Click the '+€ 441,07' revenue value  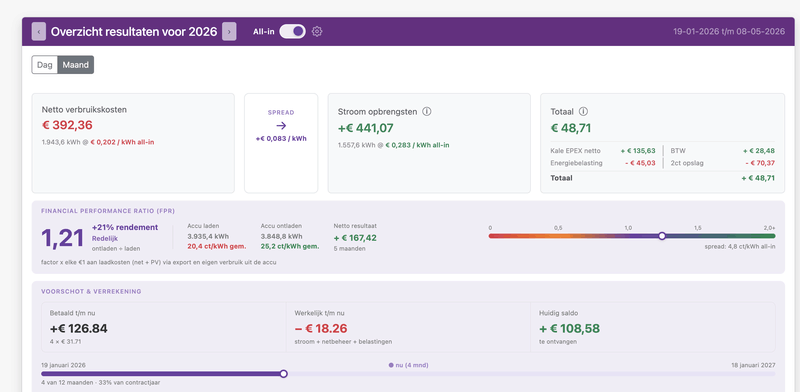tap(366, 128)
